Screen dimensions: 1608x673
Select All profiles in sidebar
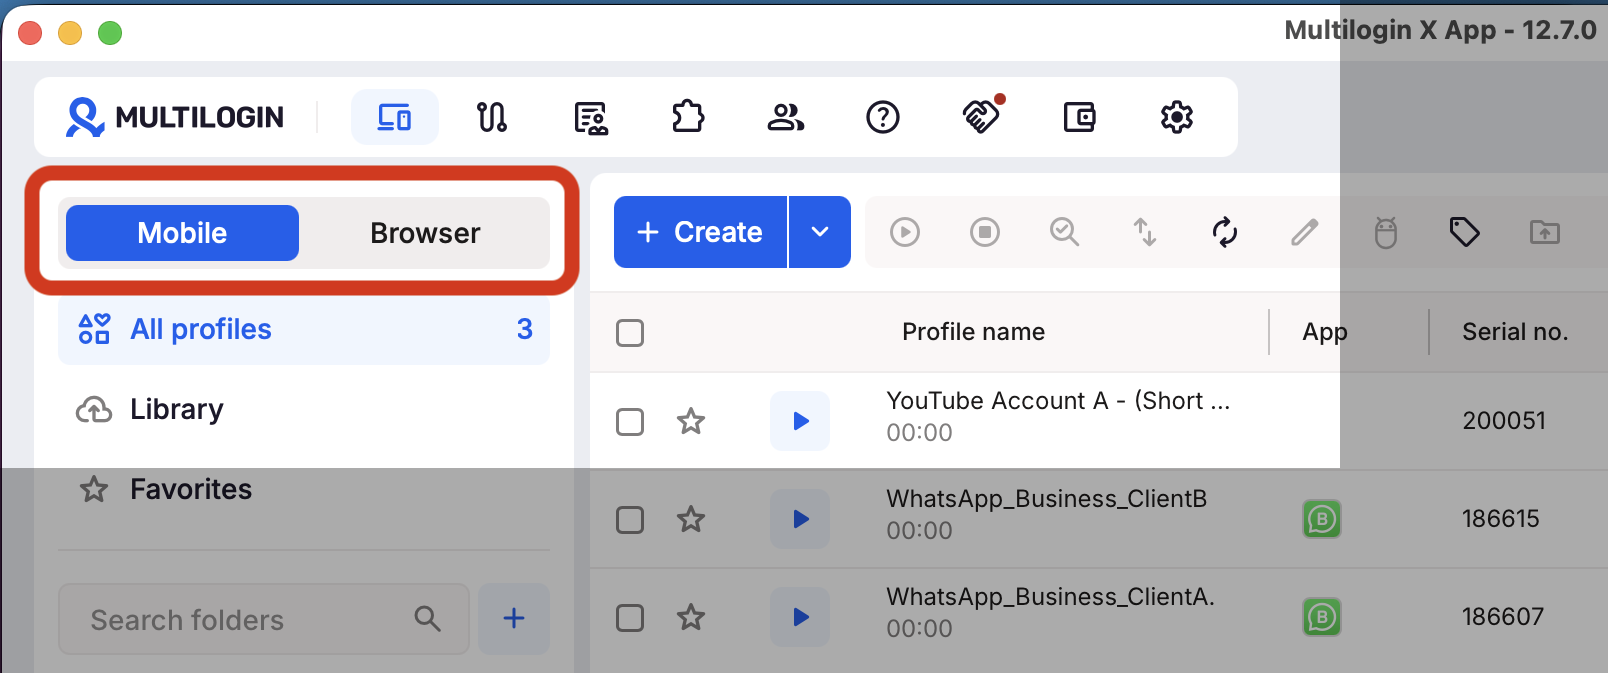click(304, 329)
